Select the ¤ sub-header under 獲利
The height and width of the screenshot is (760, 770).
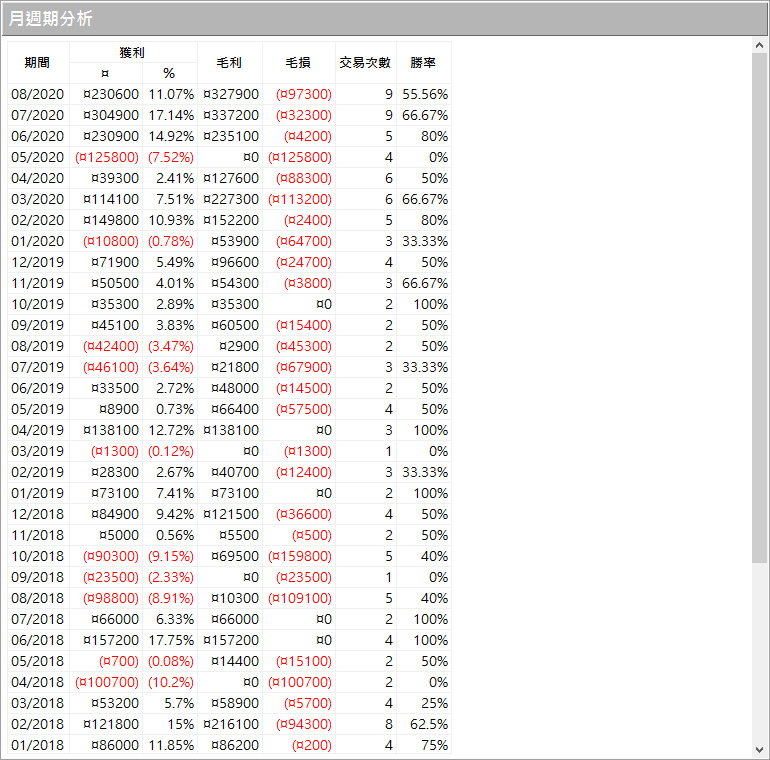(105, 73)
